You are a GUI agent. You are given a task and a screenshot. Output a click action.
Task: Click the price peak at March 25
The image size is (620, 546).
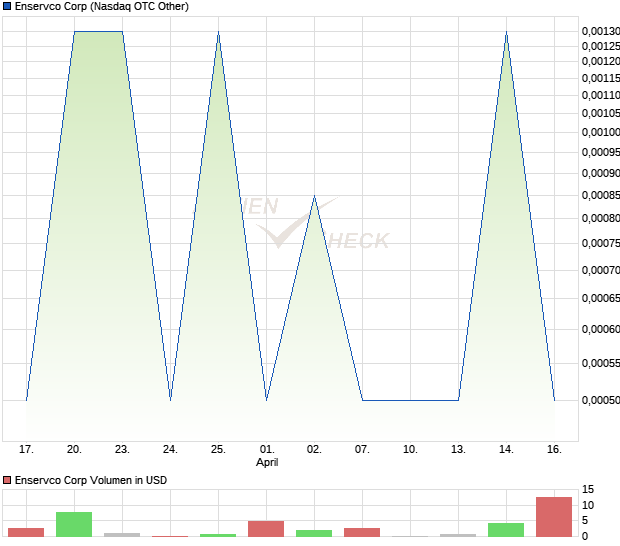tap(218, 32)
